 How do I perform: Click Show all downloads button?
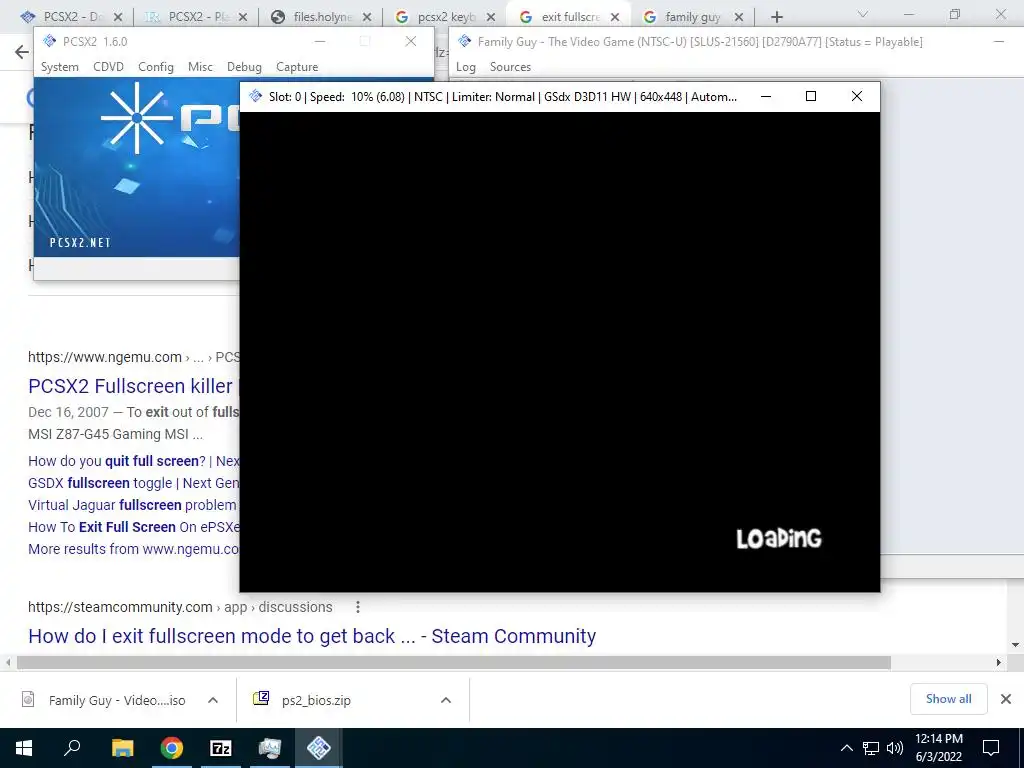(x=948, y=699)
